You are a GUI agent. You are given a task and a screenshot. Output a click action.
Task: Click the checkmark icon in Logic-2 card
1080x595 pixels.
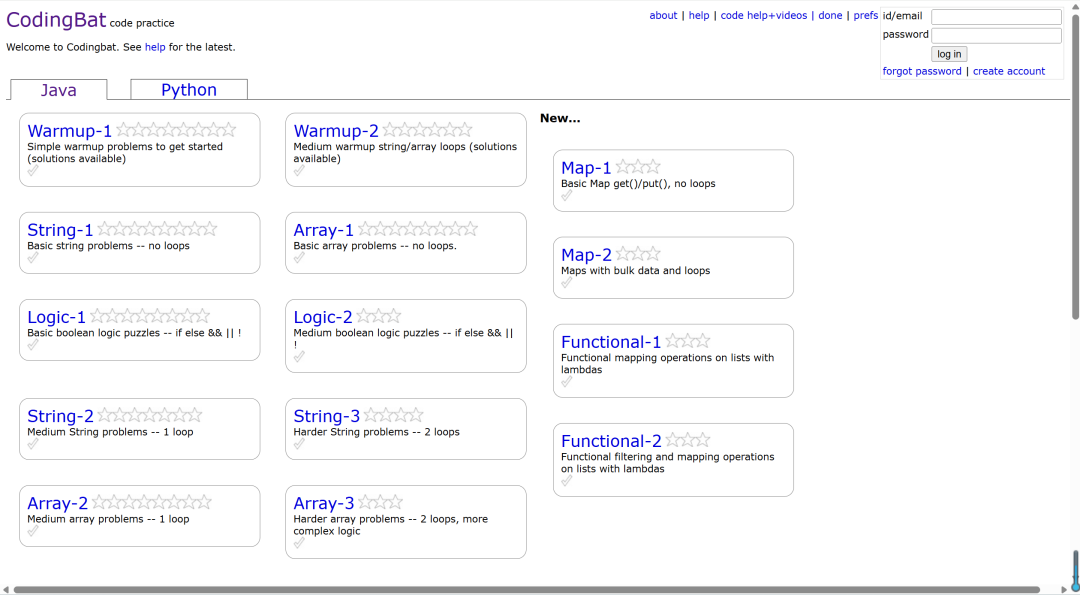pos(299,357)
